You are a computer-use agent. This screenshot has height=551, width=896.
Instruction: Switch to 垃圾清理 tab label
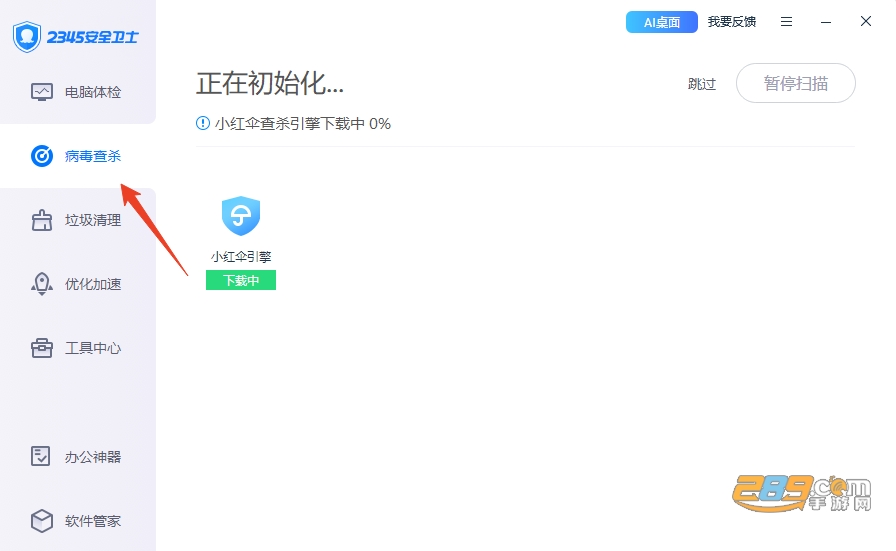93,220
